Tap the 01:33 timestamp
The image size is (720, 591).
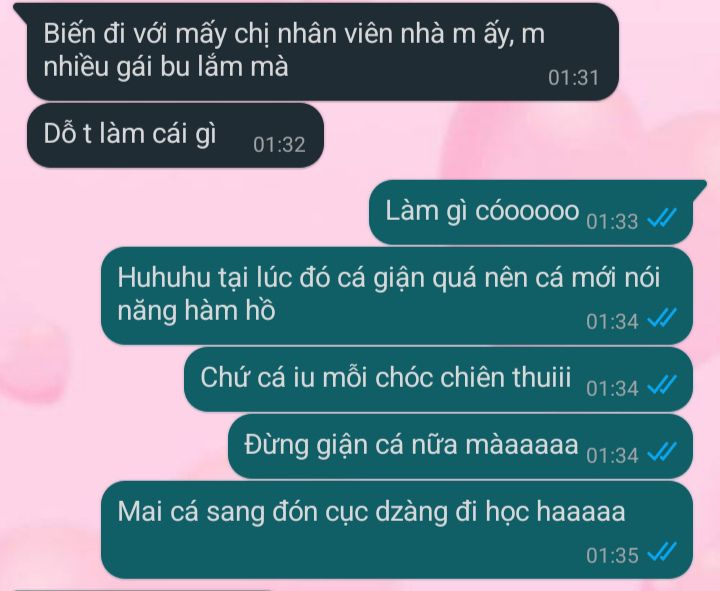pos(612,221)
